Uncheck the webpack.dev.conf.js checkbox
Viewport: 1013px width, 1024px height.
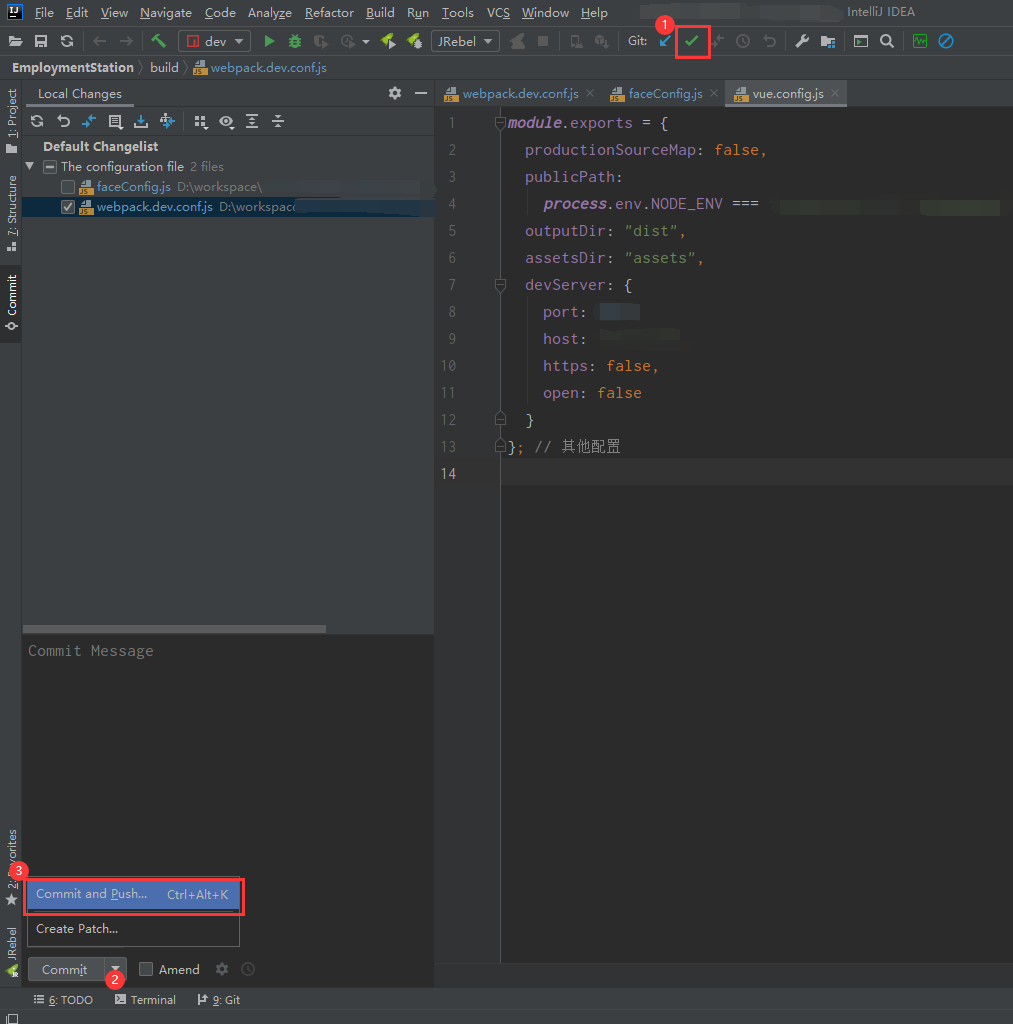coord(68,207)
